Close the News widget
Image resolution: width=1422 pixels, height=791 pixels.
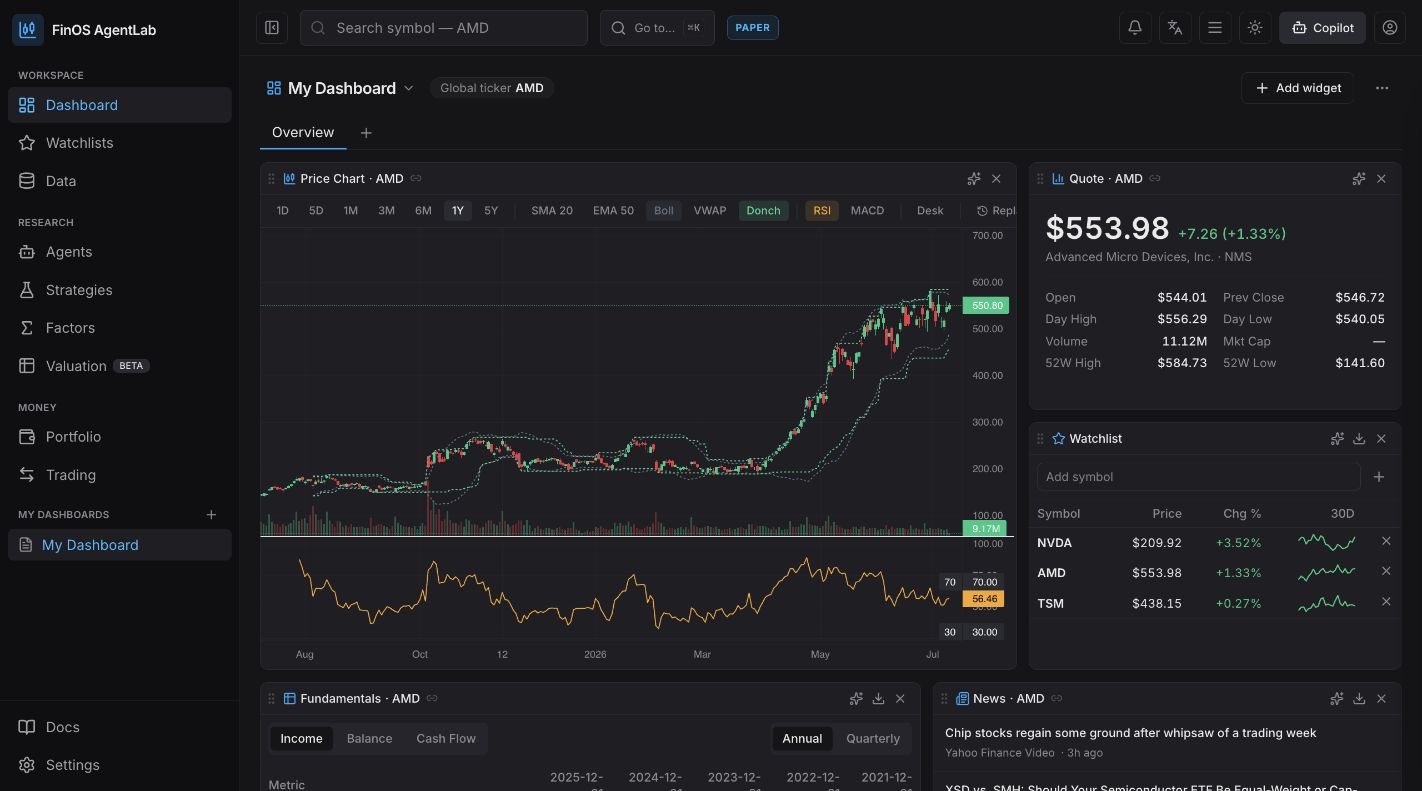pos(1381,699)
